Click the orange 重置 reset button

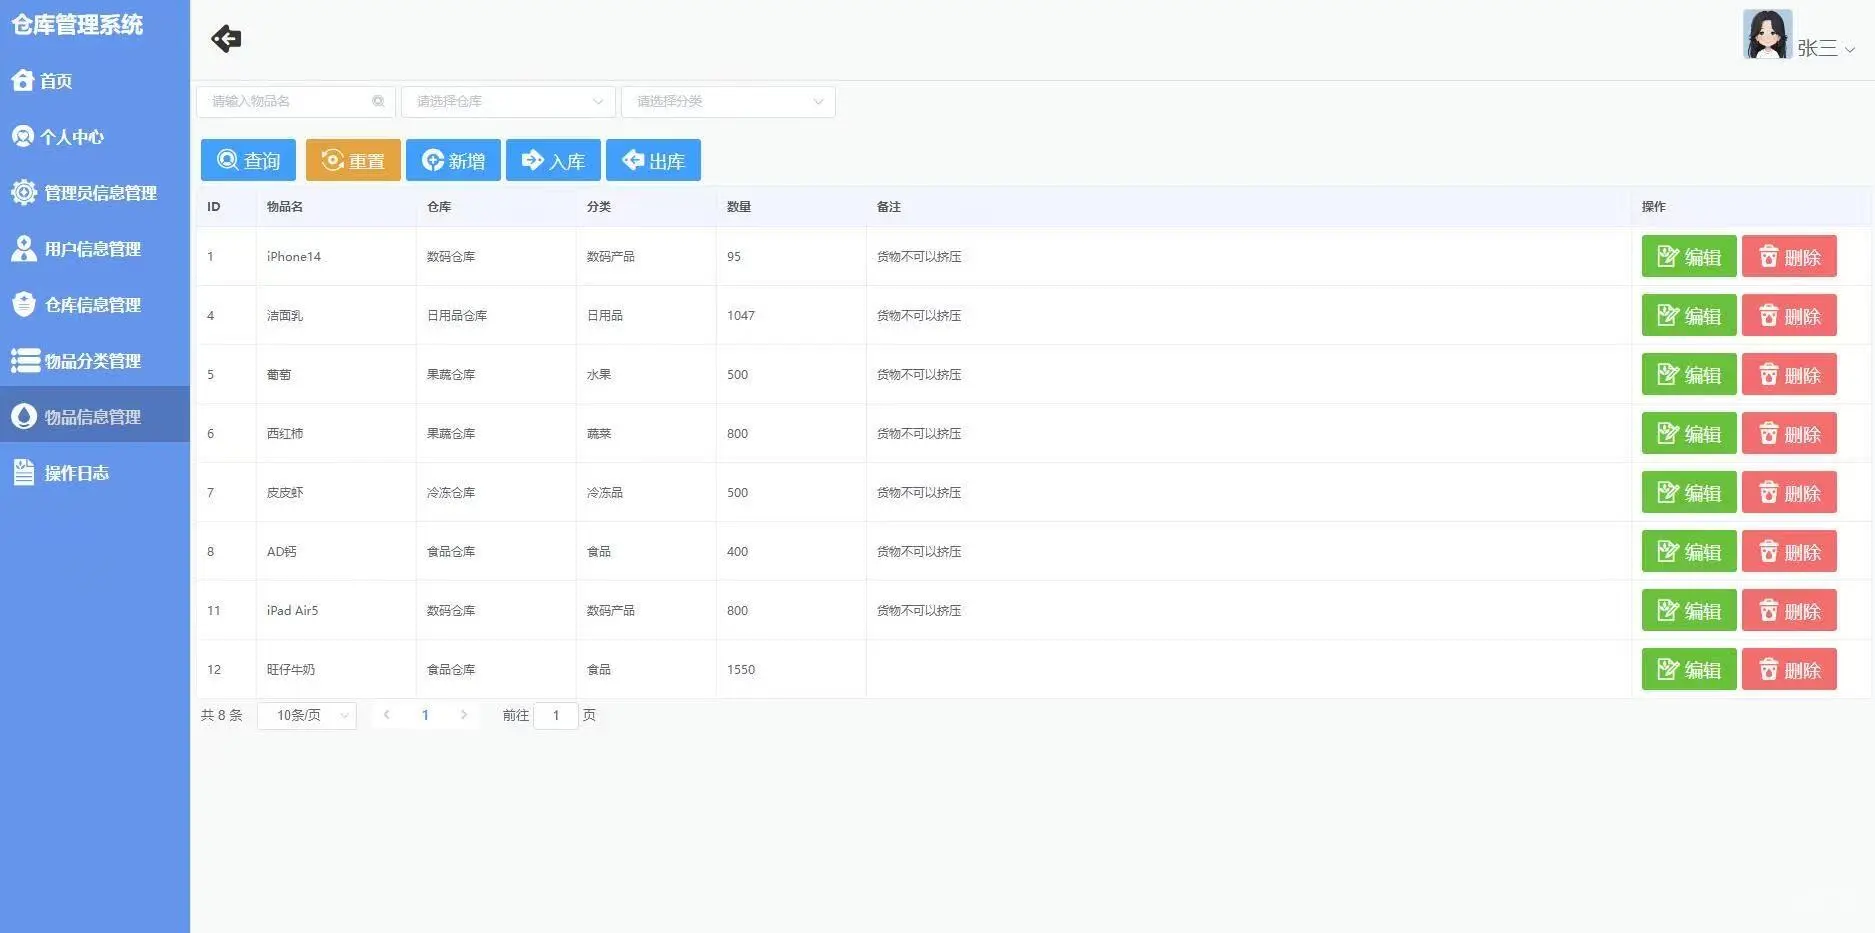coord(352,160)
